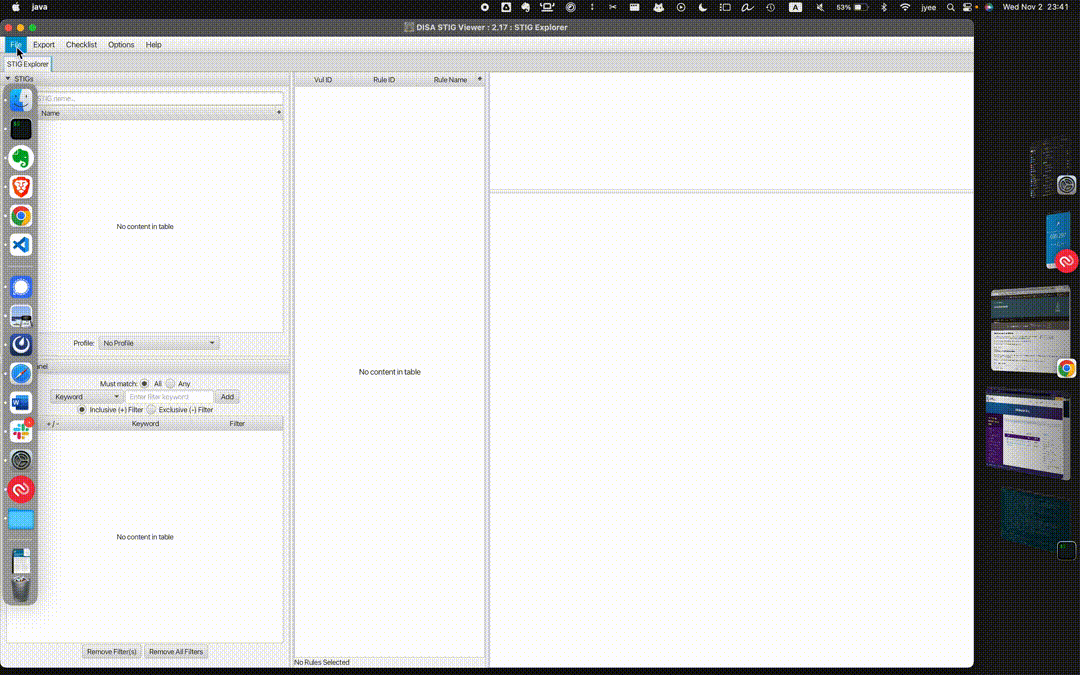Open Slack from the Dock
Image resolution: width=1080 pixels, height=675 pixels.
(x=21, y=431)
